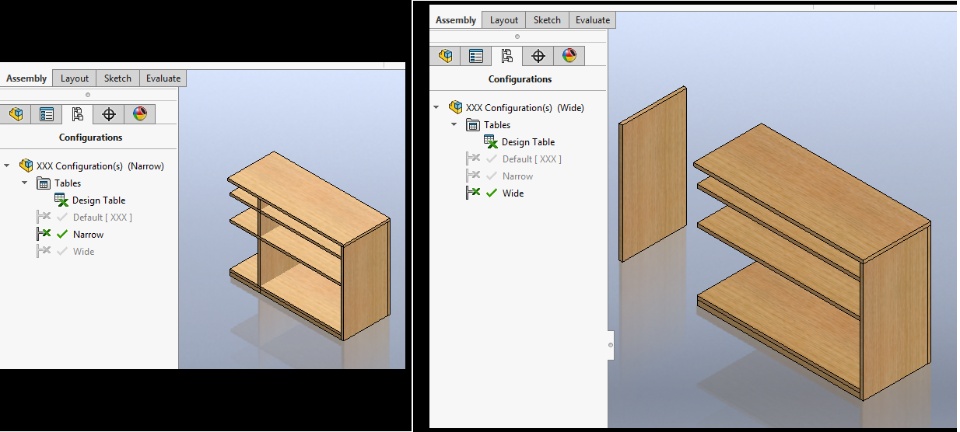This screenshot has height=432, width=960.
Task: Click Configurations heading in right window
Action: tap(520, 80)
